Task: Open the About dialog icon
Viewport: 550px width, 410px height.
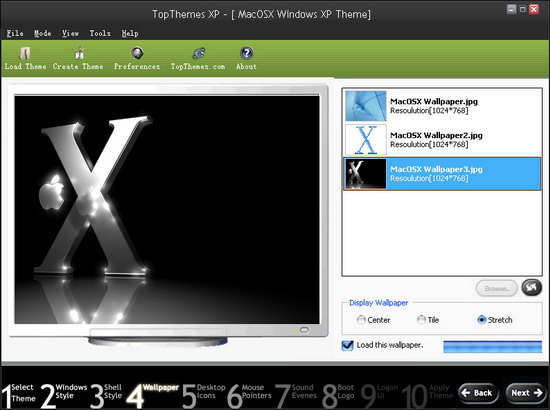Action: click(x=247, y=53)
